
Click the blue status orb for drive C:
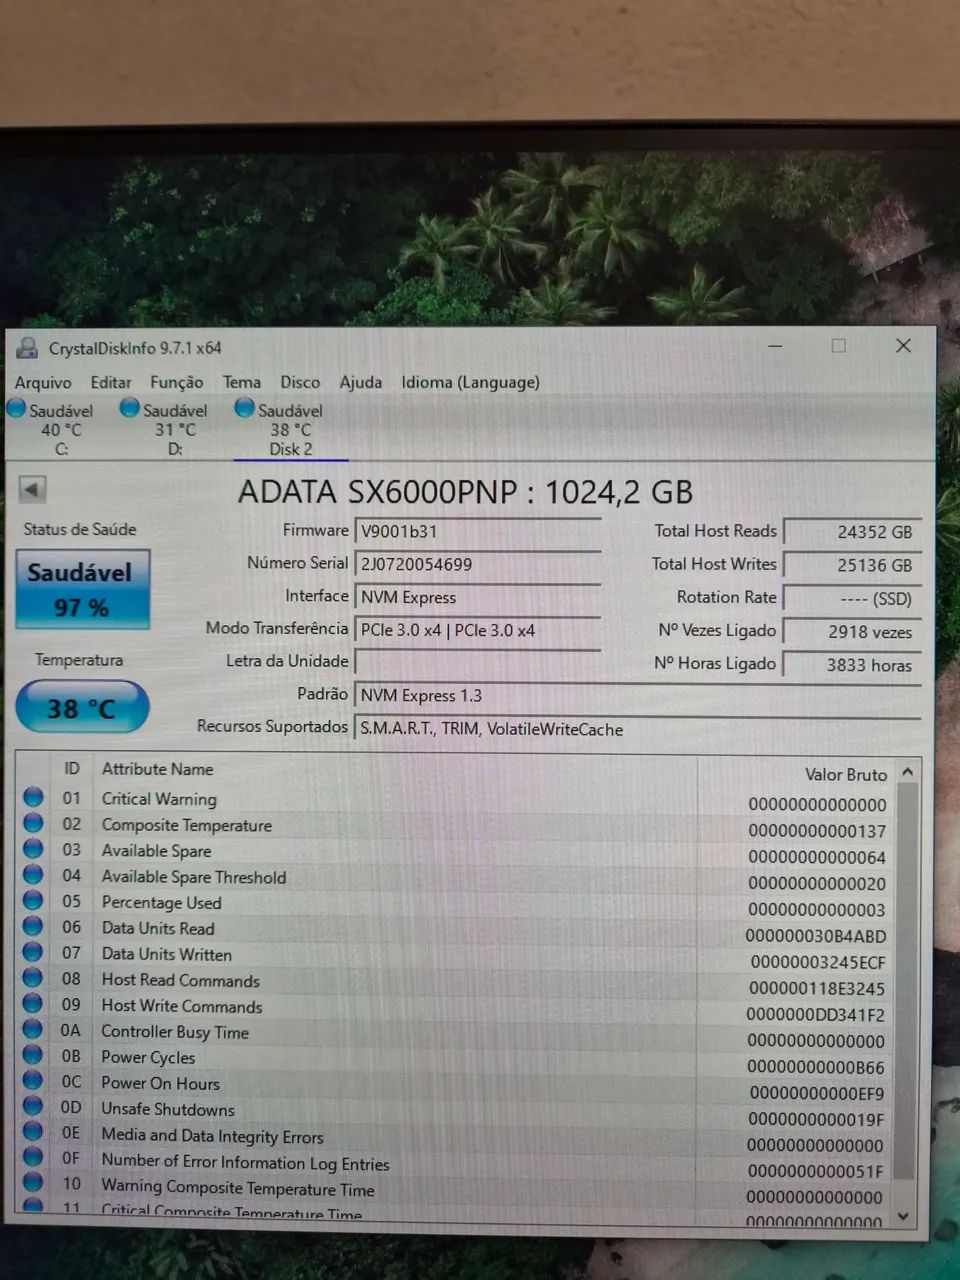(x=16, y=408)
